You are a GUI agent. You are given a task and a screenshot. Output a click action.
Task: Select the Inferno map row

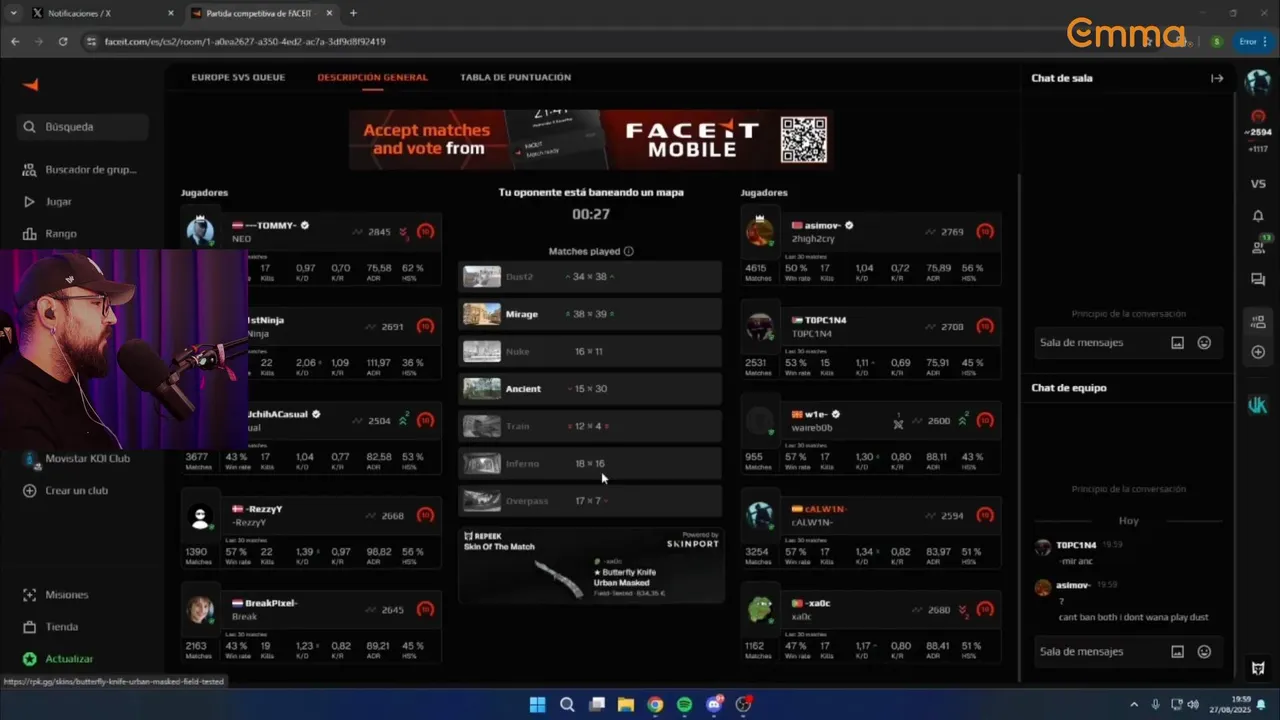(x=590, y=464)
